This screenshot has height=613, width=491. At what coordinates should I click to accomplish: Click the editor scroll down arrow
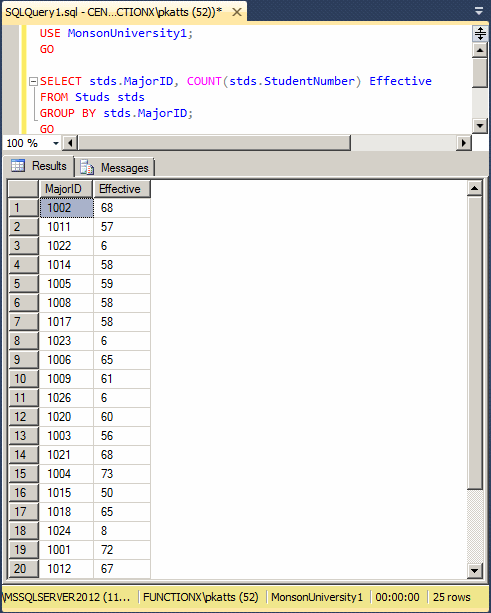480,126
